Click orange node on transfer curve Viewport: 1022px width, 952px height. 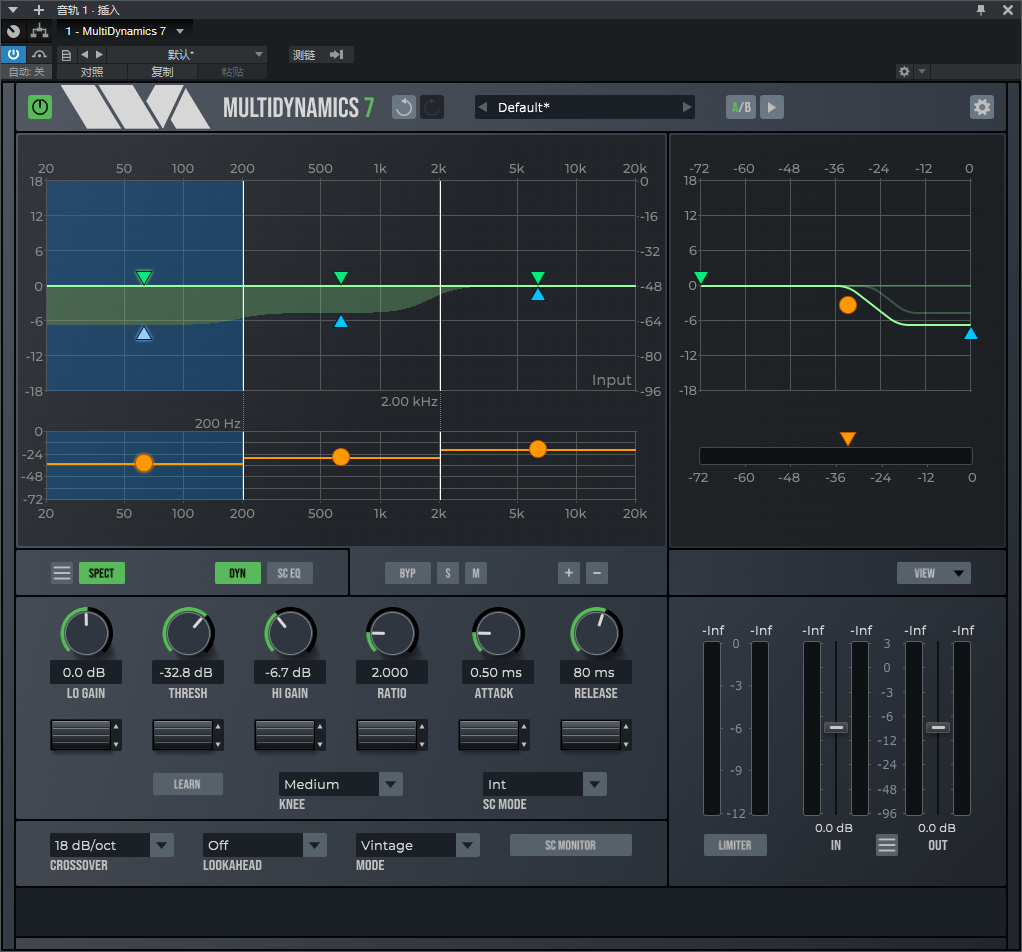coord(848,305)
